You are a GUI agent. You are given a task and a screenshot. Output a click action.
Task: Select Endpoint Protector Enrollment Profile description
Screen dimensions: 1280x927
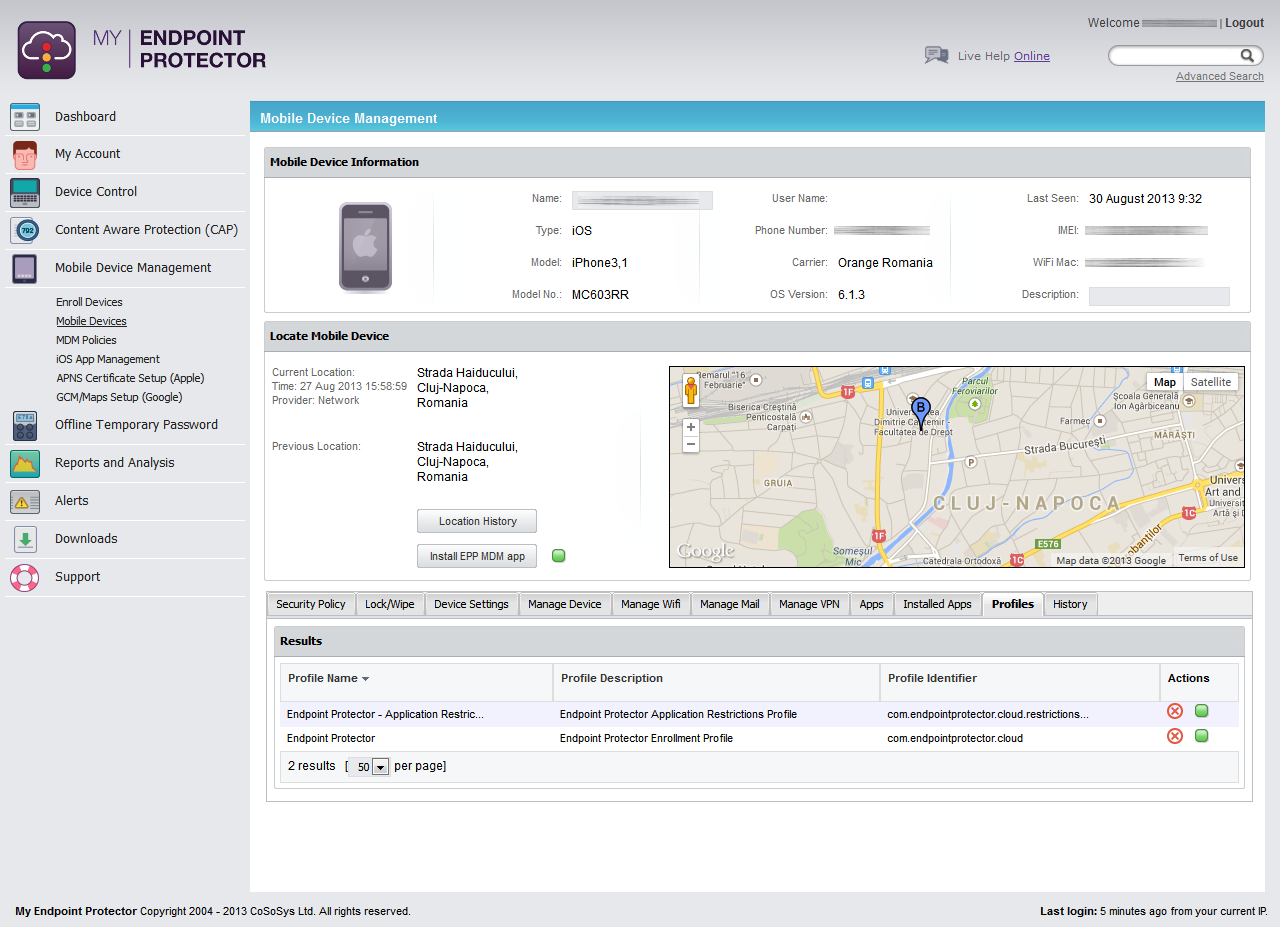coord(646,738)
